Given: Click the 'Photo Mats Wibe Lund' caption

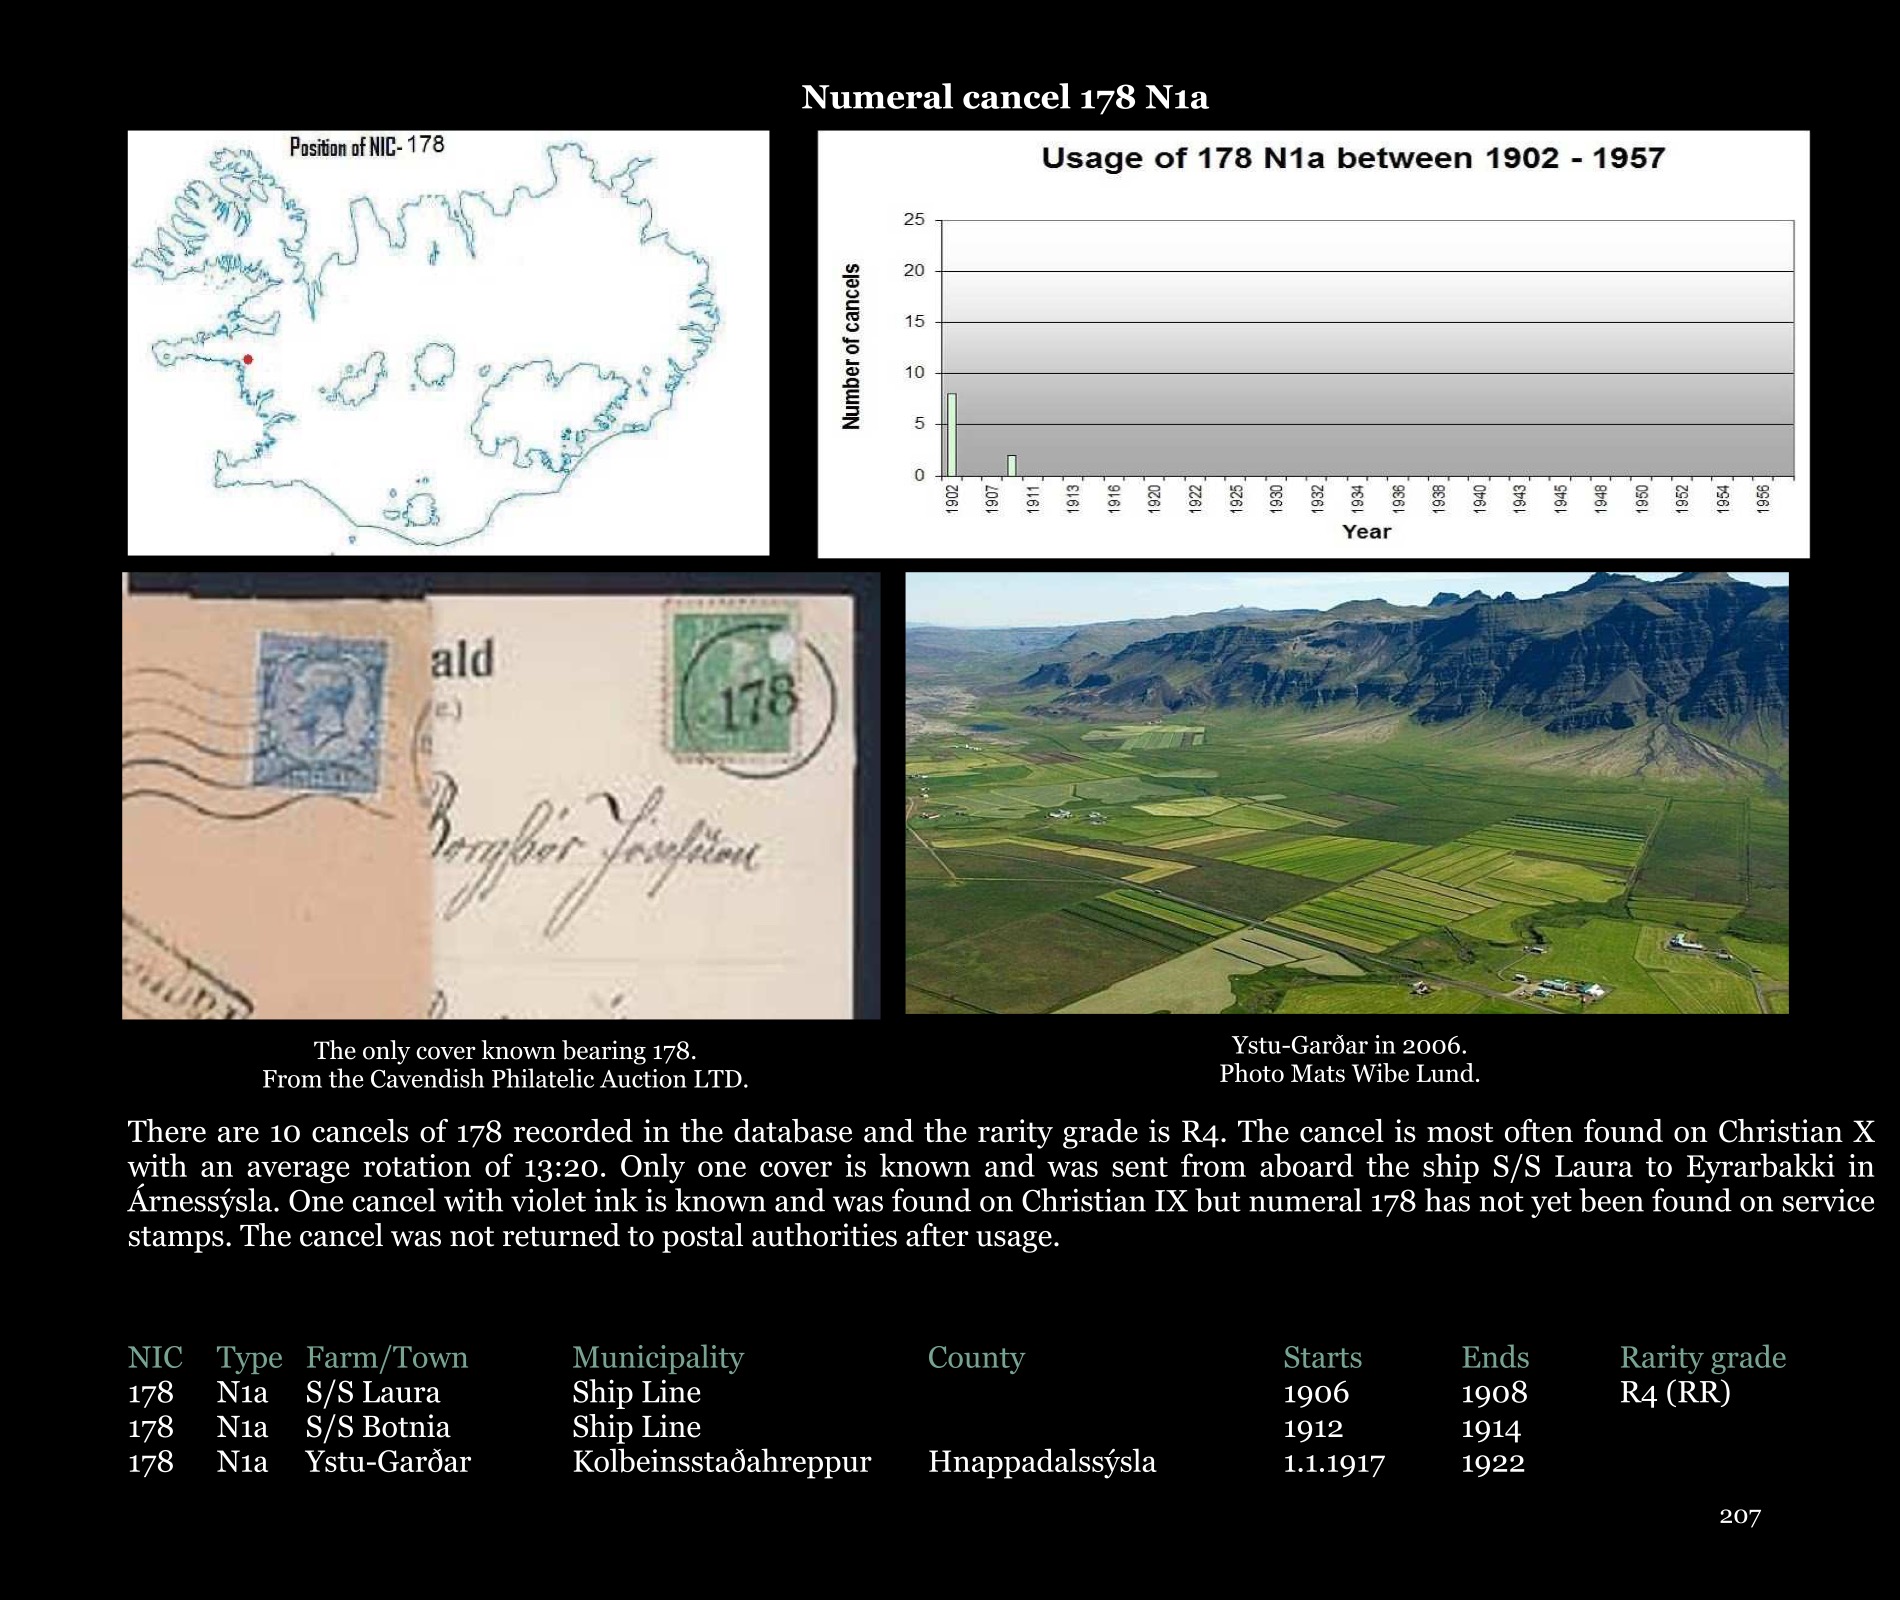Looking at the screenshot, I should [1348, 1074].
